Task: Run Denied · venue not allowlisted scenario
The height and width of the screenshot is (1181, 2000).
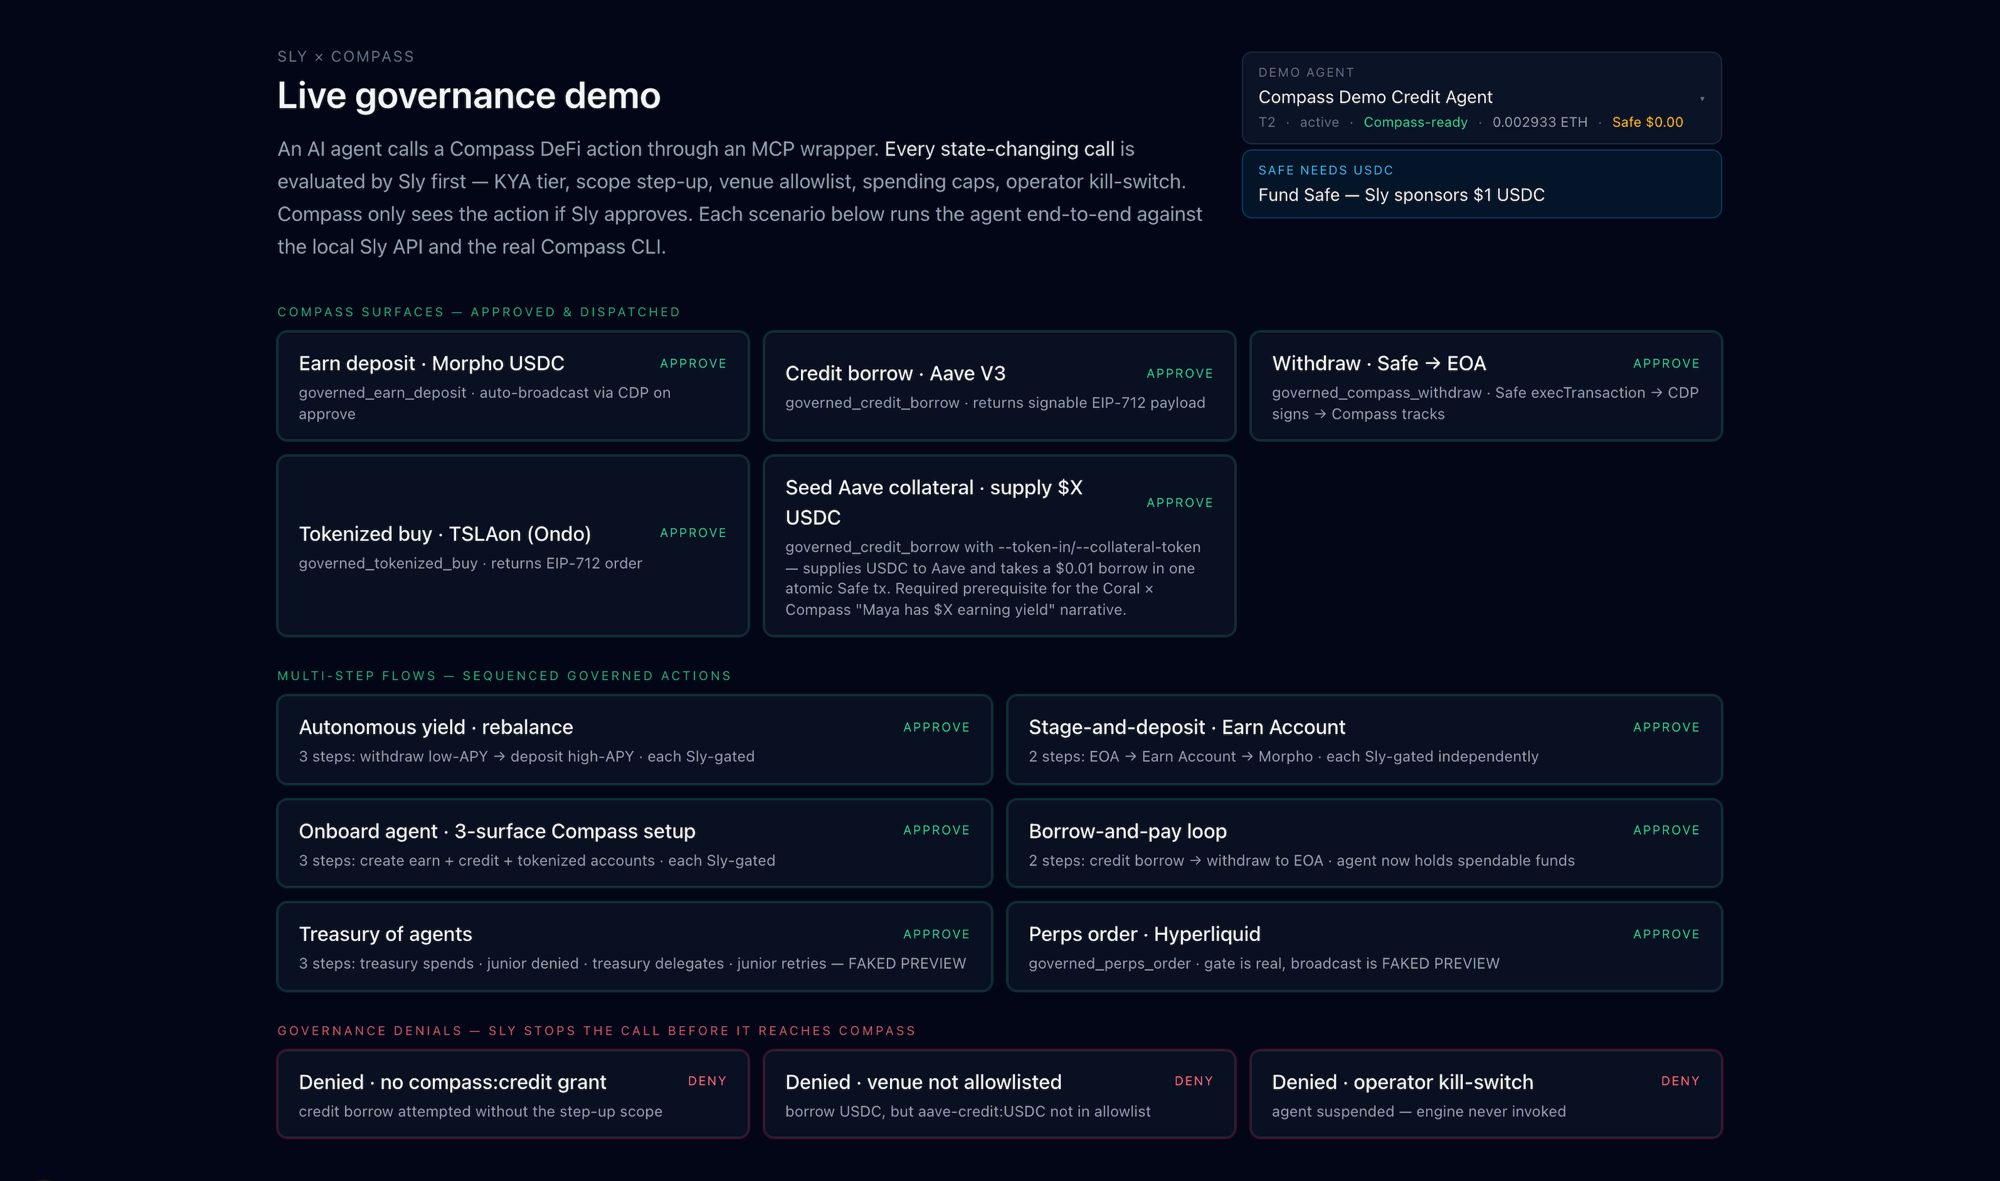Action: (x=999, y=1094)
